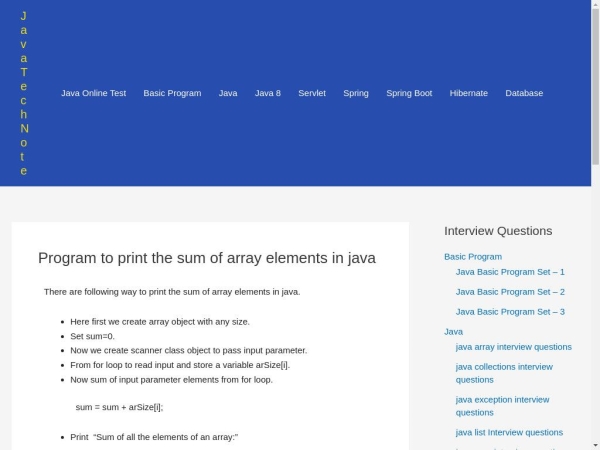This screenshot has width=600, height=450.
Task: Click the intro sentence 'There are following way'
Action: (x=172, y=292)
